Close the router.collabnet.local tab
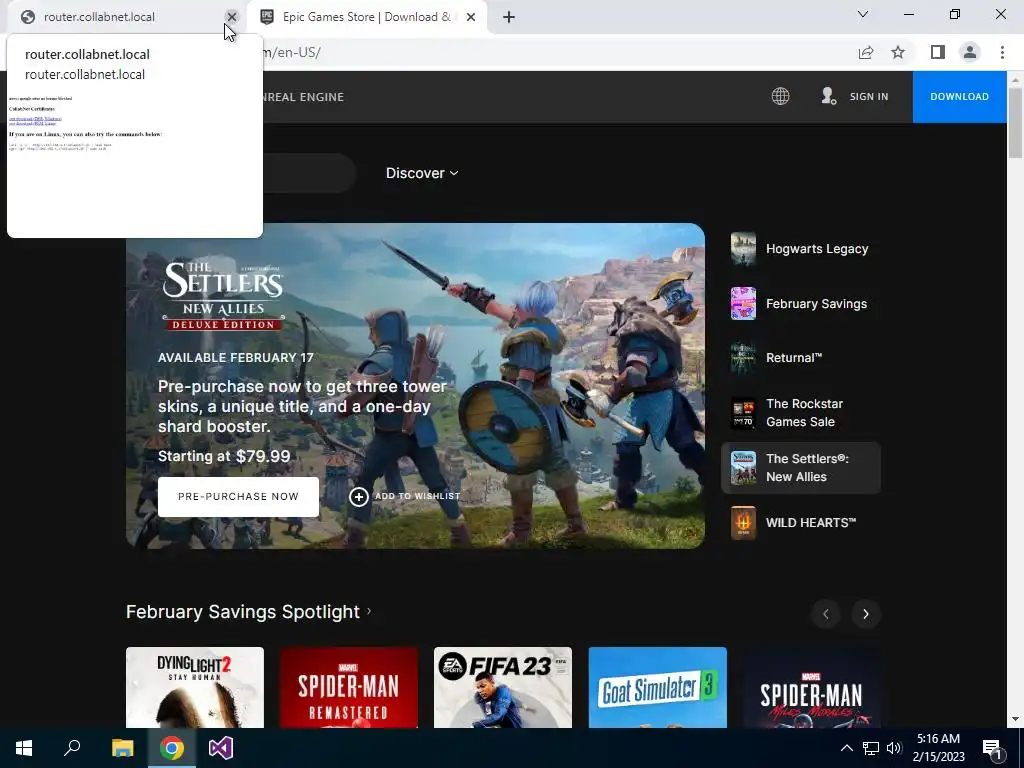The image size is (1024, 768). [232, 17]
